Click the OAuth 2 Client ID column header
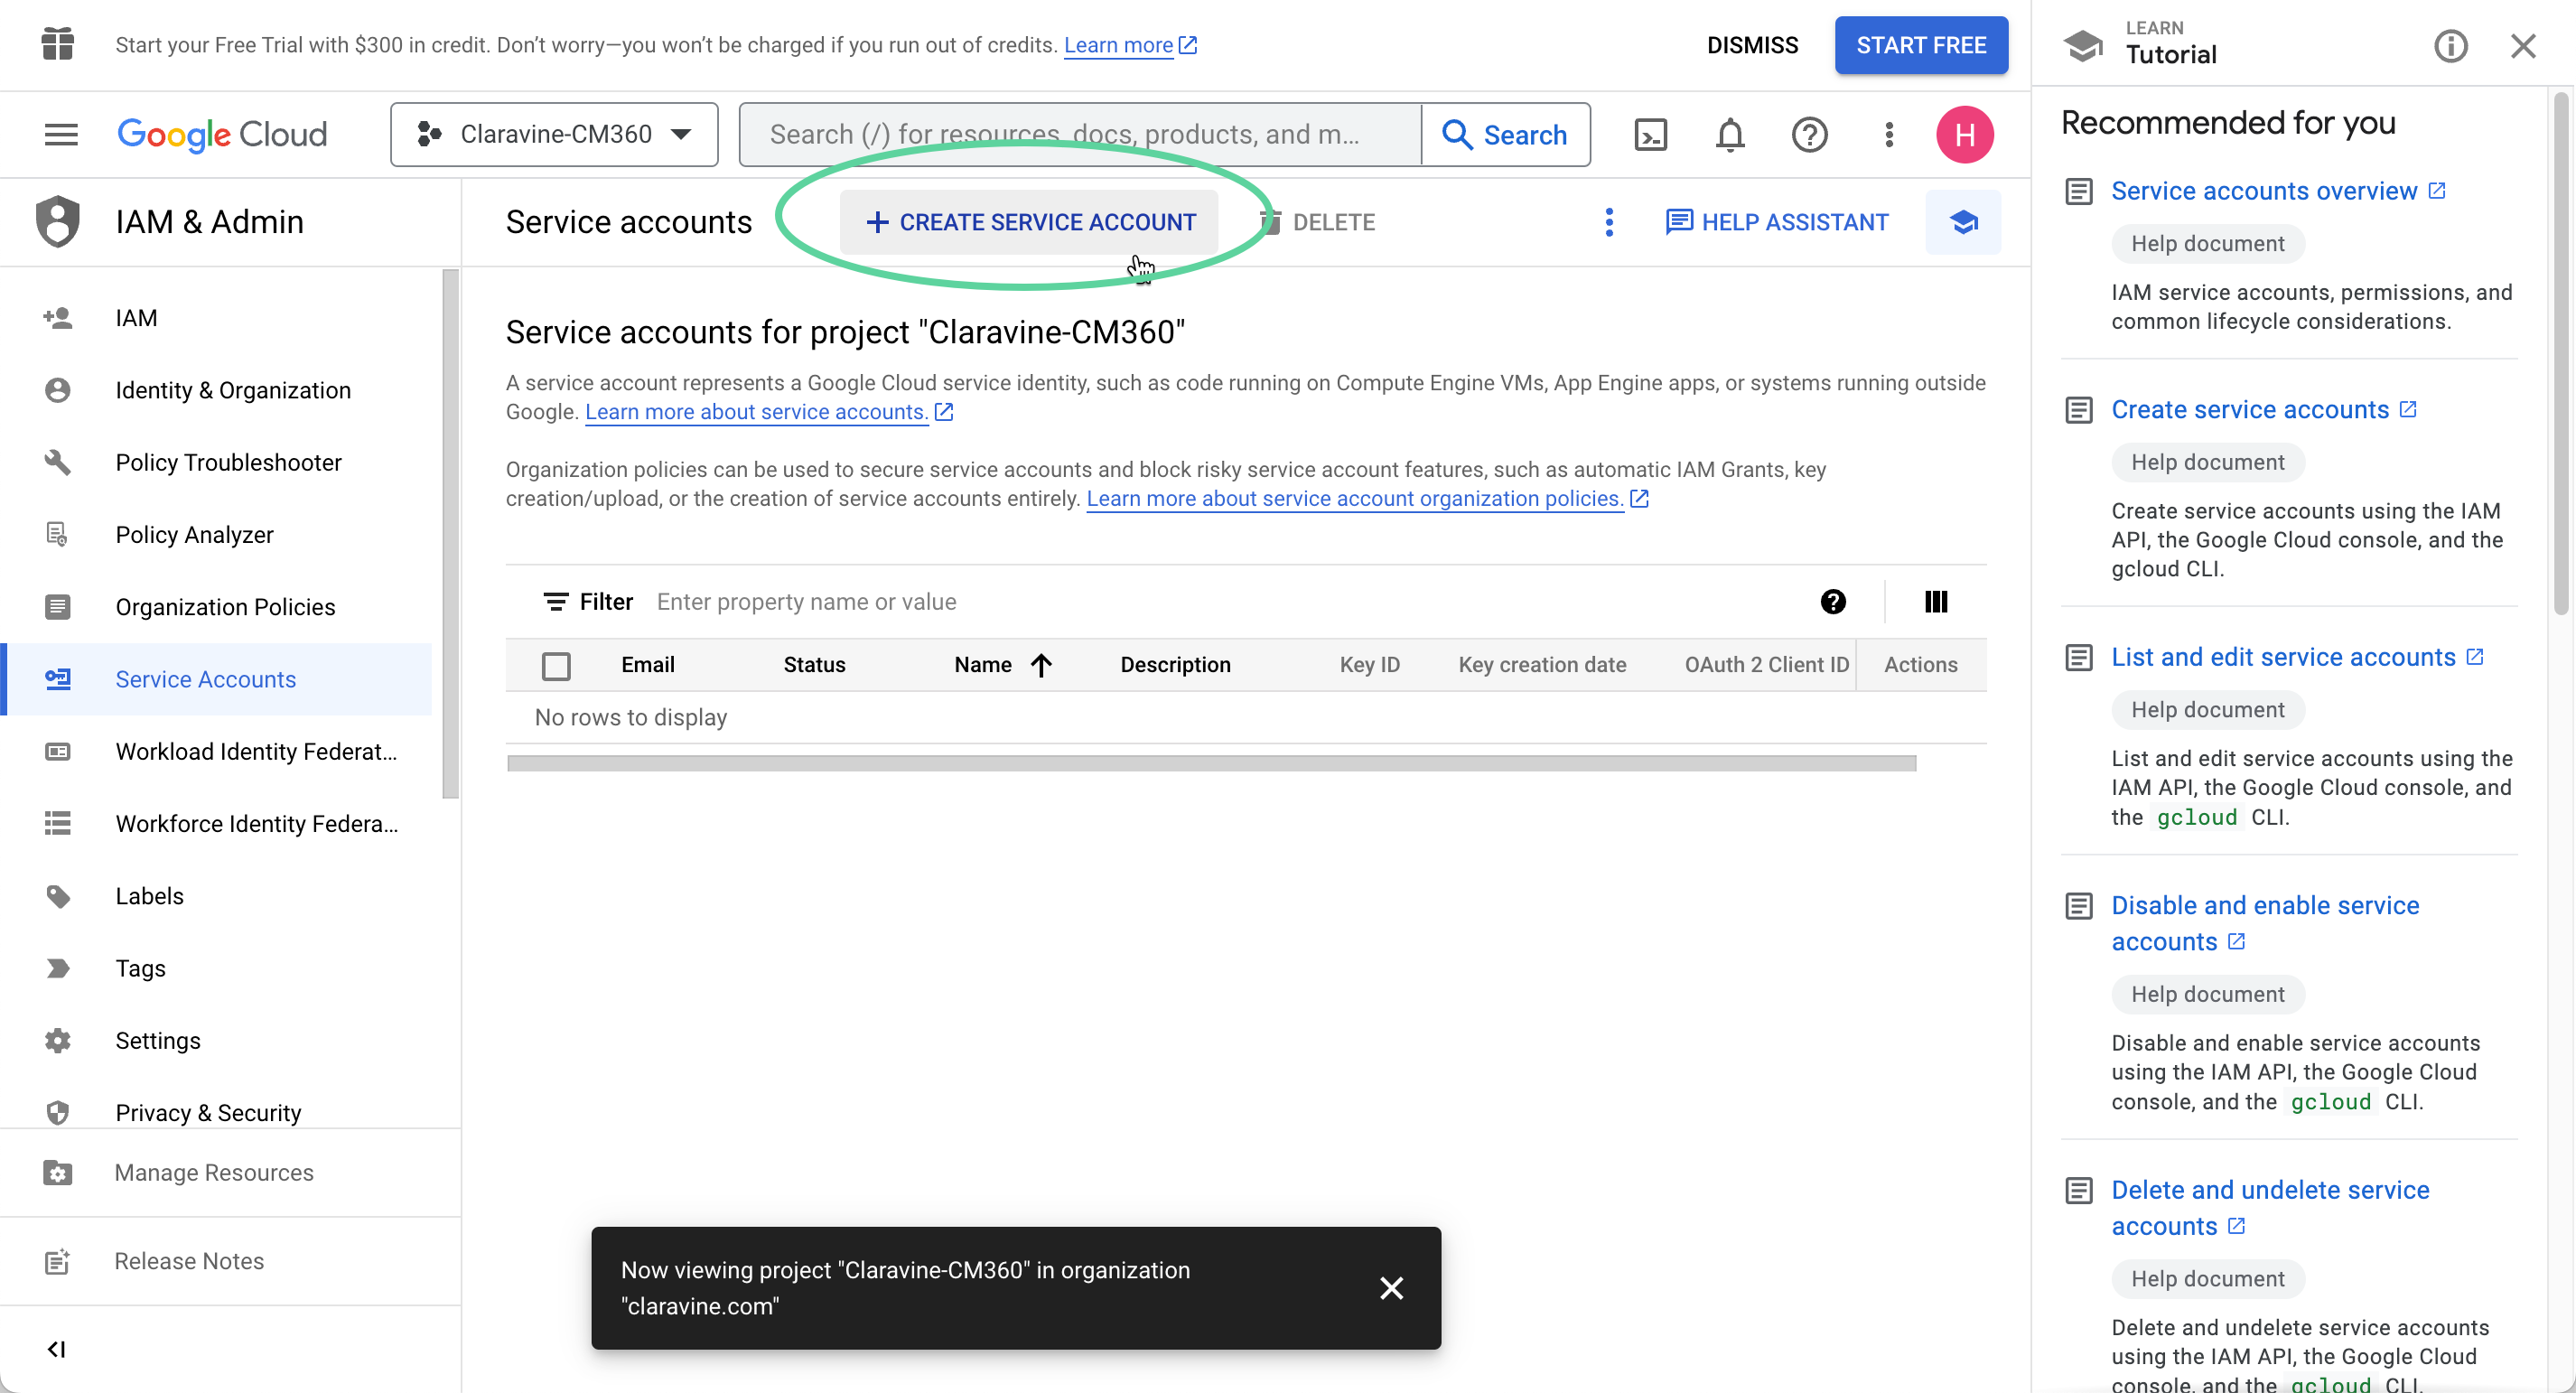The height and width of the screenshot is (1393, 2576). 1766,665
